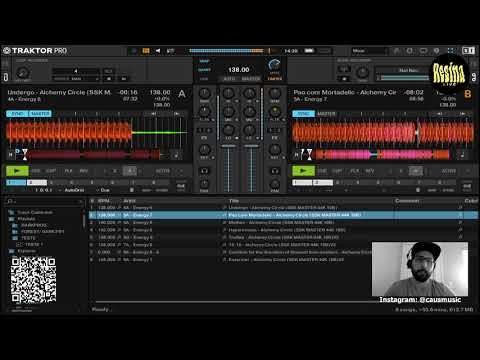Start playback on Deck B
Image resolution: width=480 pixels, height=360 pixels.
coord(303,171)
